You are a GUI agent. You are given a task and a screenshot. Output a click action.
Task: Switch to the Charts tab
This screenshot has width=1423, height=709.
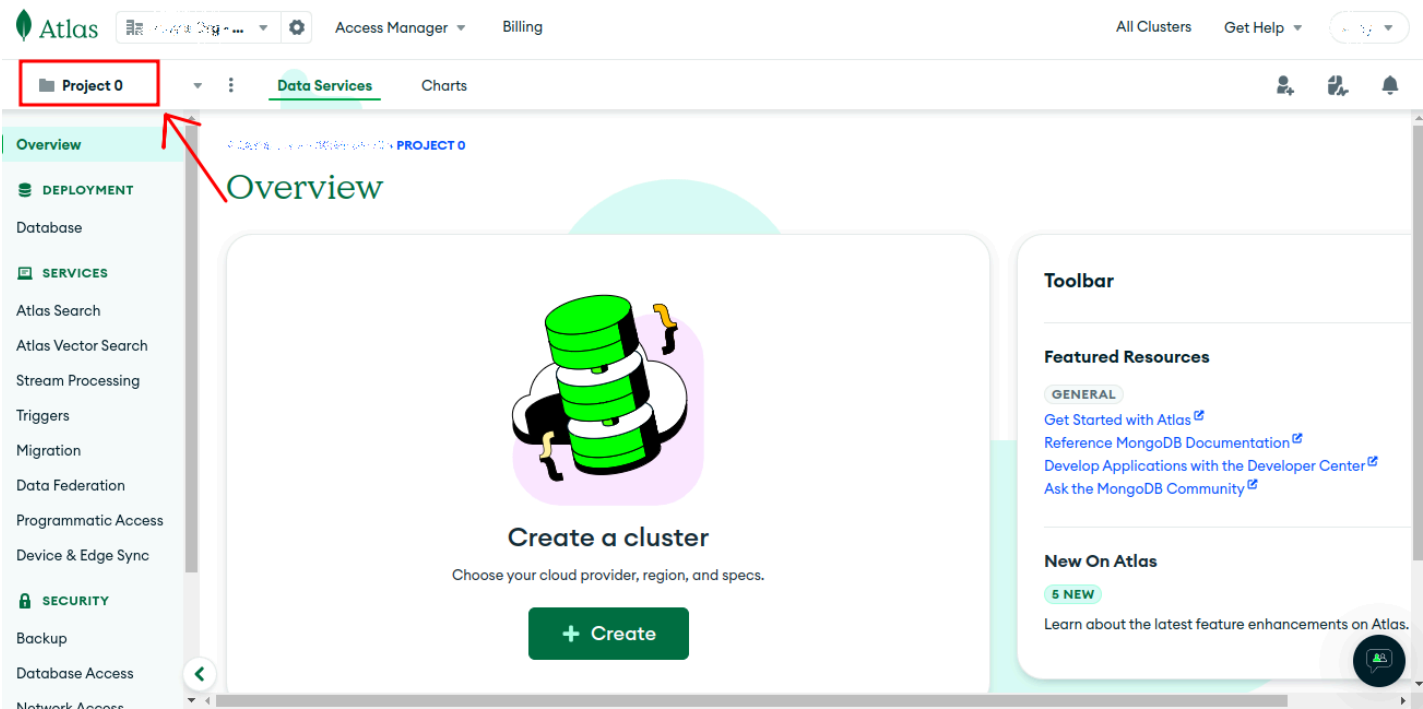tap(443, 85)
